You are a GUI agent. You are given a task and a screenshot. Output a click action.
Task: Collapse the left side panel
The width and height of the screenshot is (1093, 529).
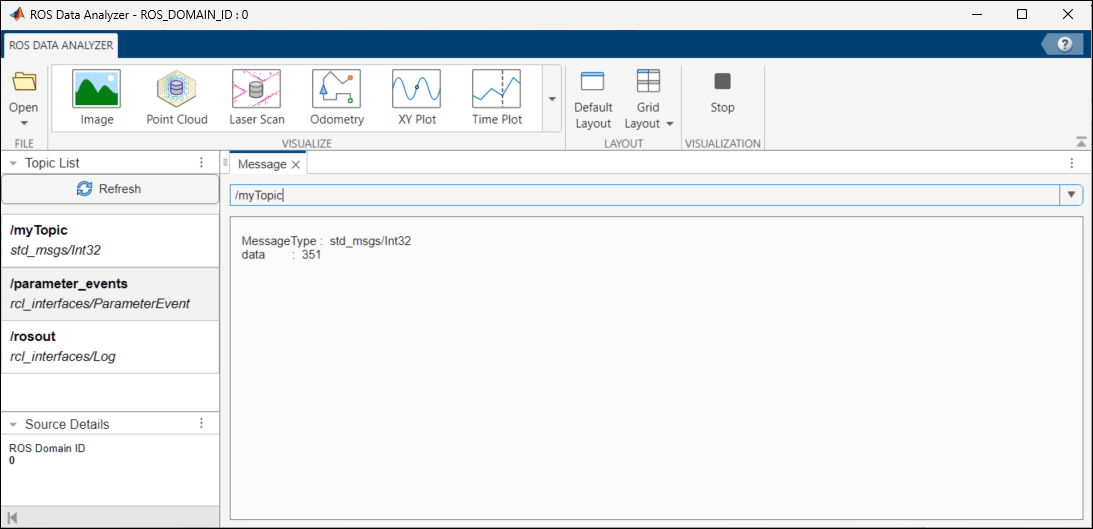(x=12, y=517)
